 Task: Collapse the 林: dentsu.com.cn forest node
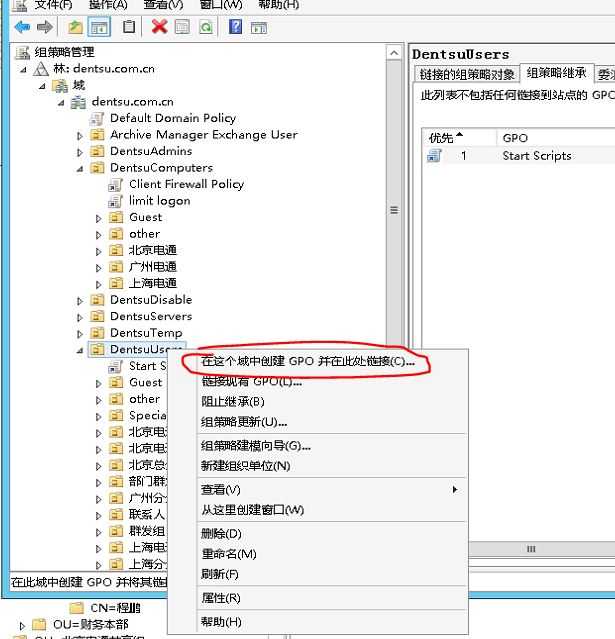24,70
